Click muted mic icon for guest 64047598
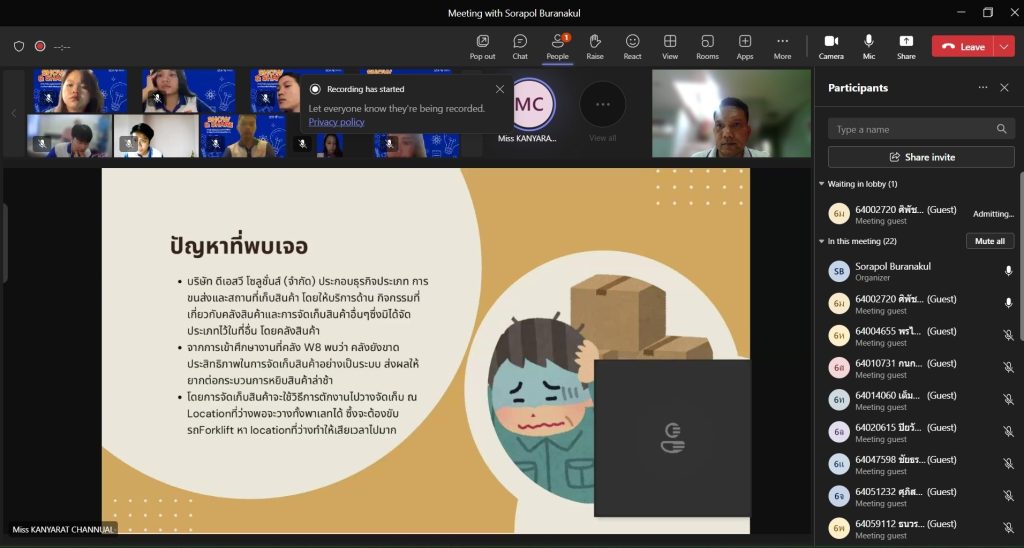This screenshot has height=548, width=1024. (x=1008, y=463)
